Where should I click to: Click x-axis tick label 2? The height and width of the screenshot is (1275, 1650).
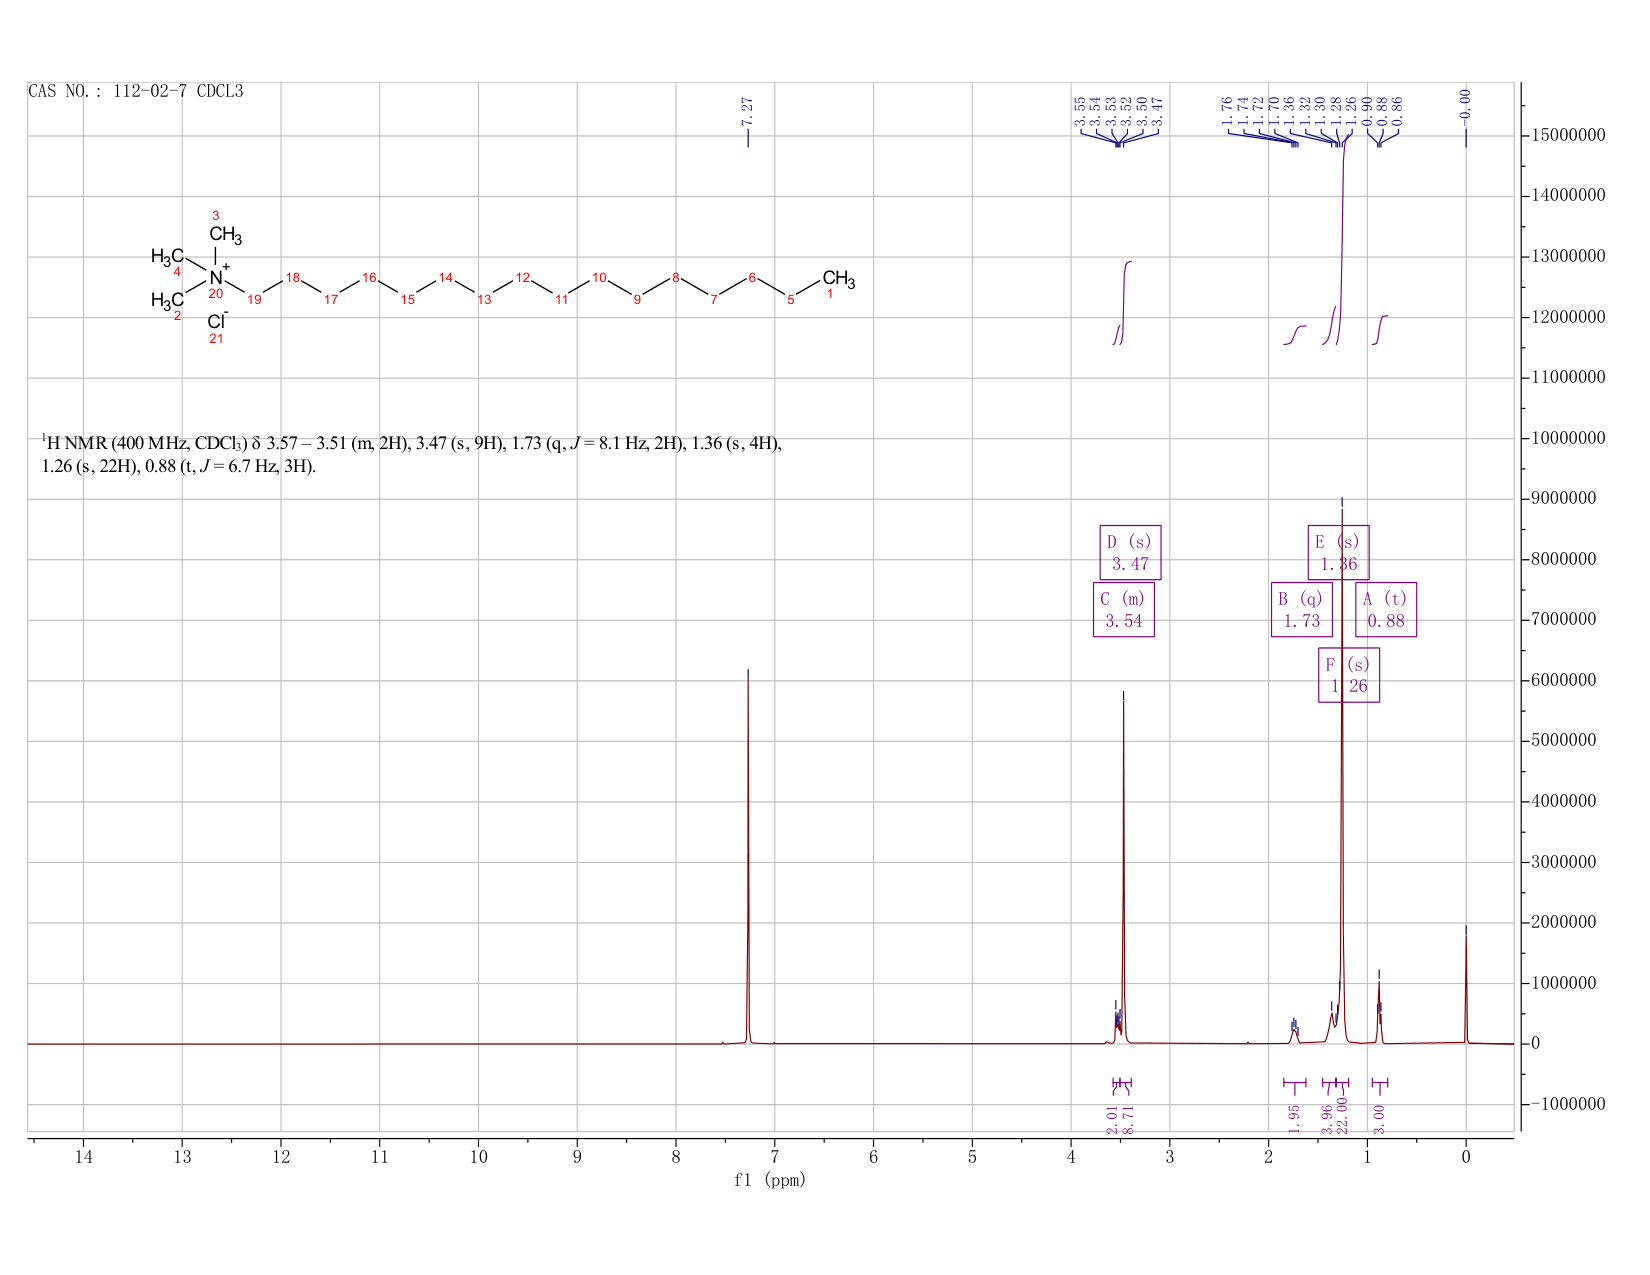[1269, 1157]
